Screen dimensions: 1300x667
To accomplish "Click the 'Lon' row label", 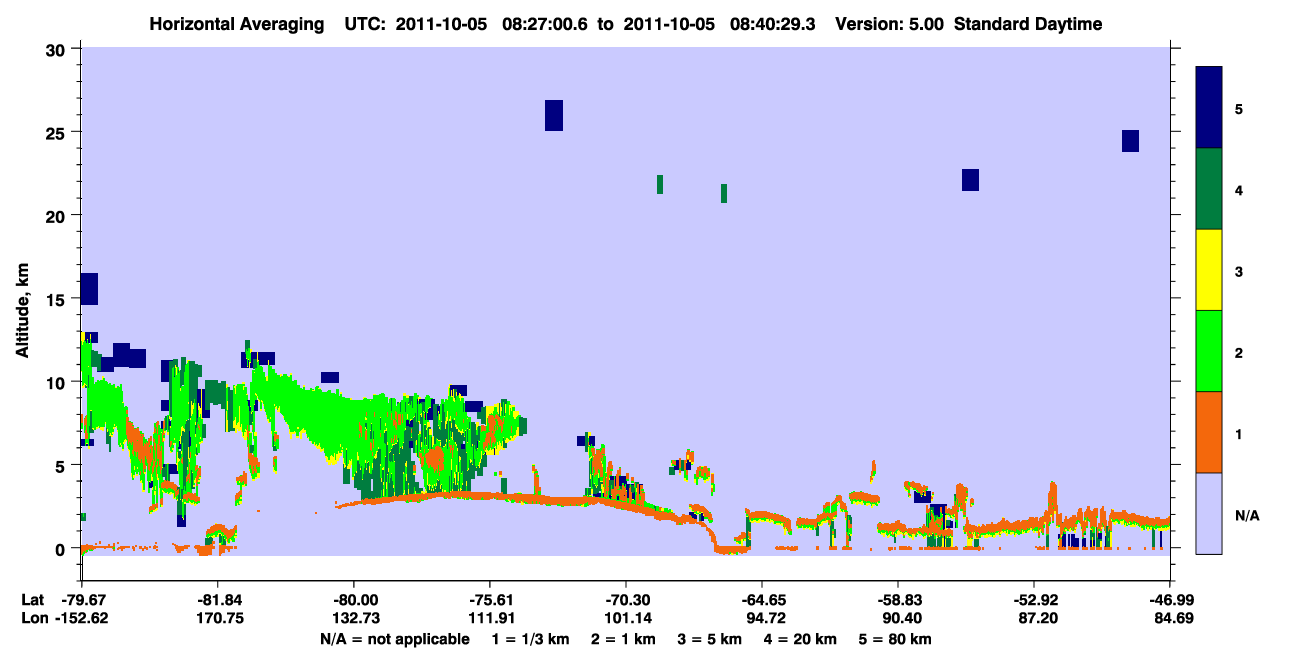I will (x=34, y=619).
